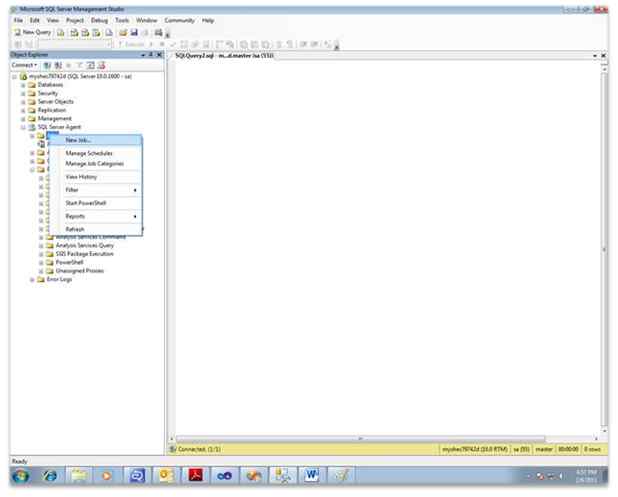Select the Error Logs folder
The height and width of the screenshot is (497, 618).
55,279
